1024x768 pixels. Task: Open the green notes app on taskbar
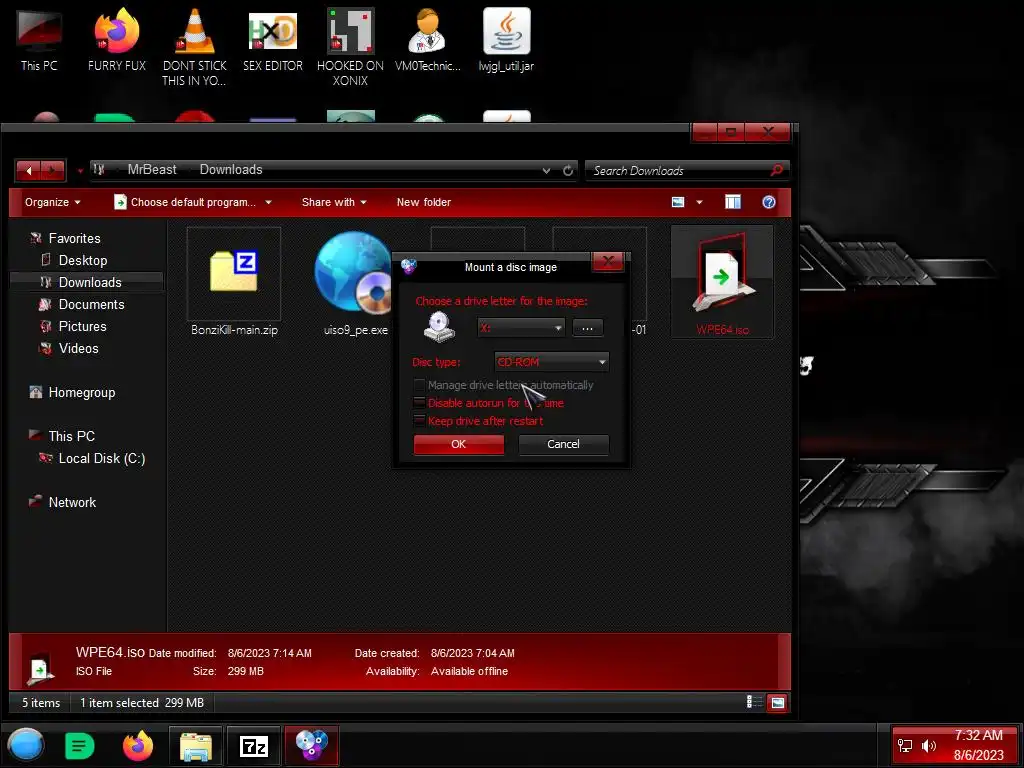(80, 746)
